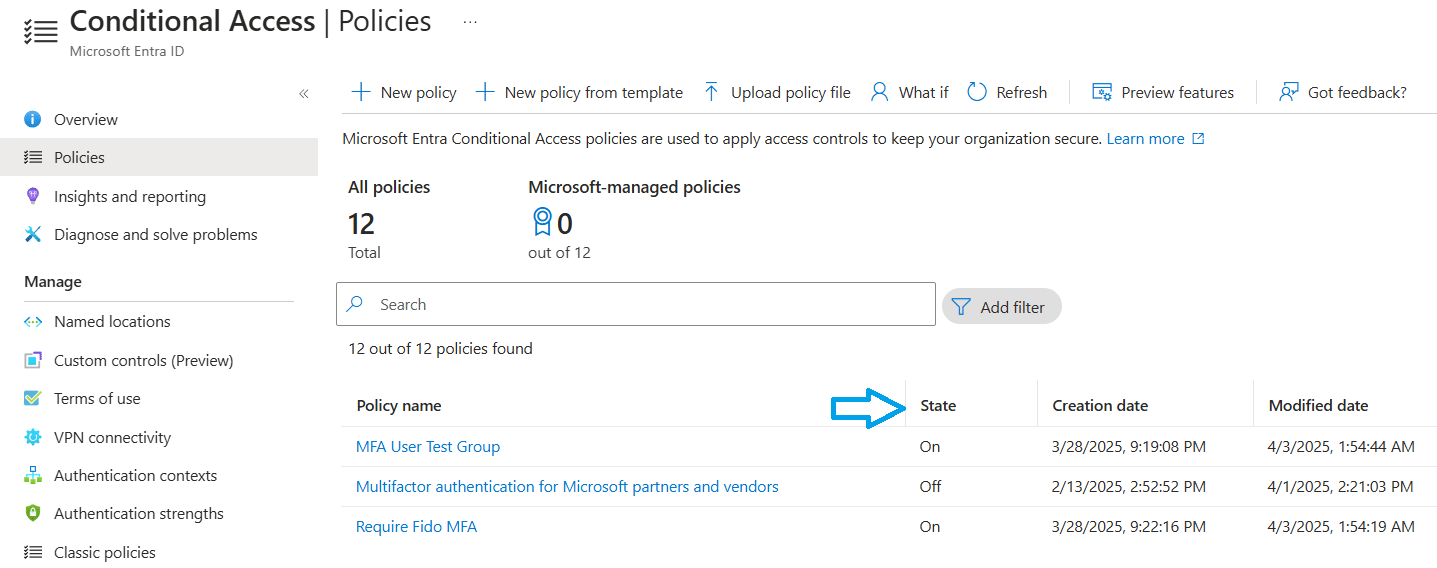Screen dimensions: 1437x568
Task: Sort by Creation date column header
Action: [x=1100, y=405]
